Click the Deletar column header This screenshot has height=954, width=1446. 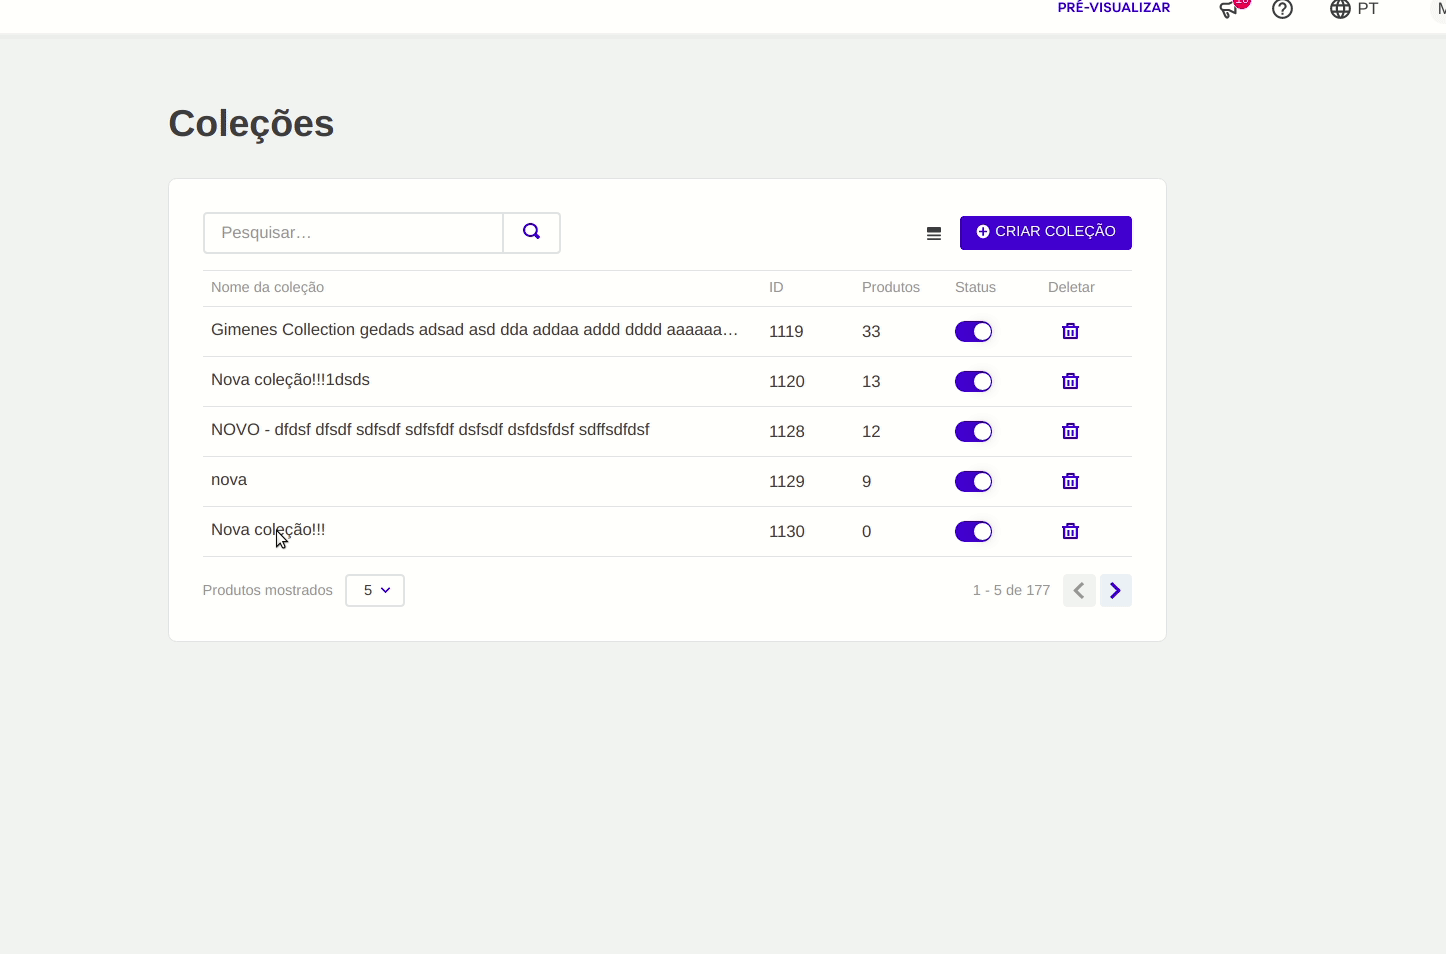pyautogui.click(x=1071, y=287)
